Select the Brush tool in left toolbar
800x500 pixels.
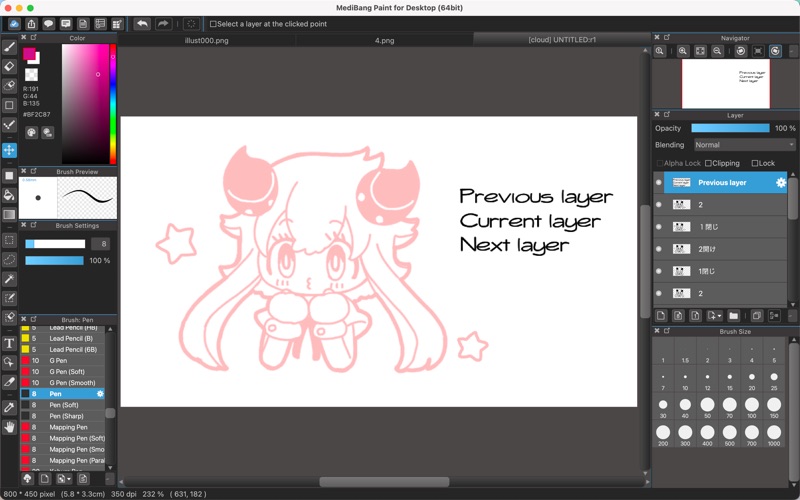(x=9, y=47)
